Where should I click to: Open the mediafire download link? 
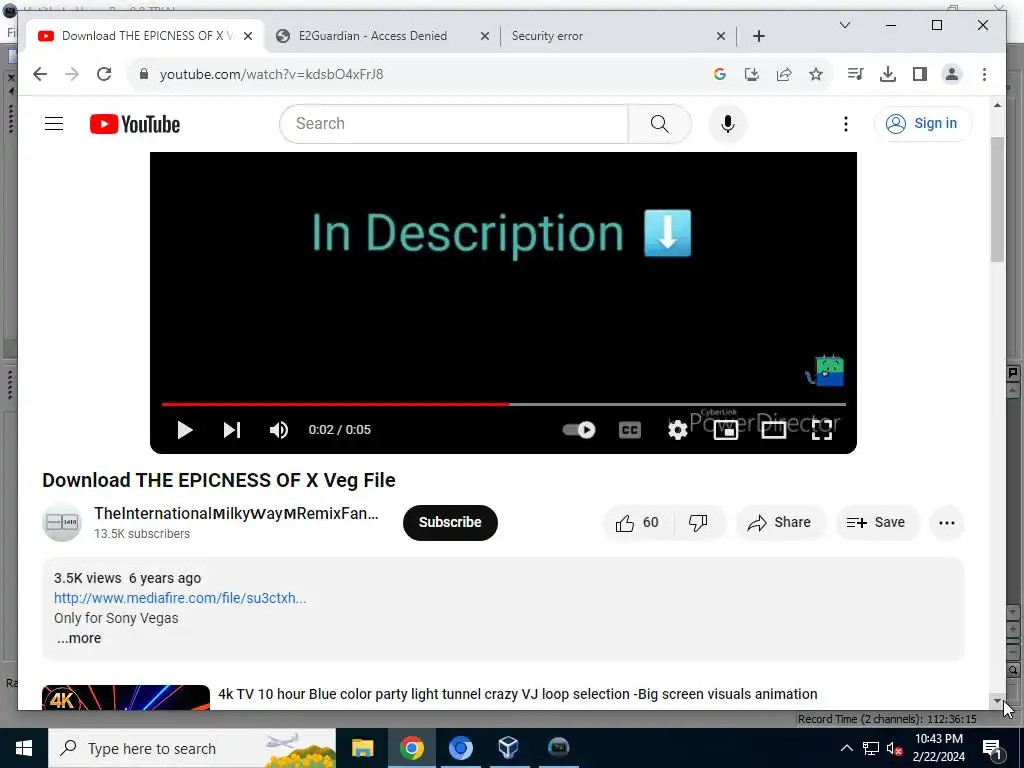coord(180,598)
